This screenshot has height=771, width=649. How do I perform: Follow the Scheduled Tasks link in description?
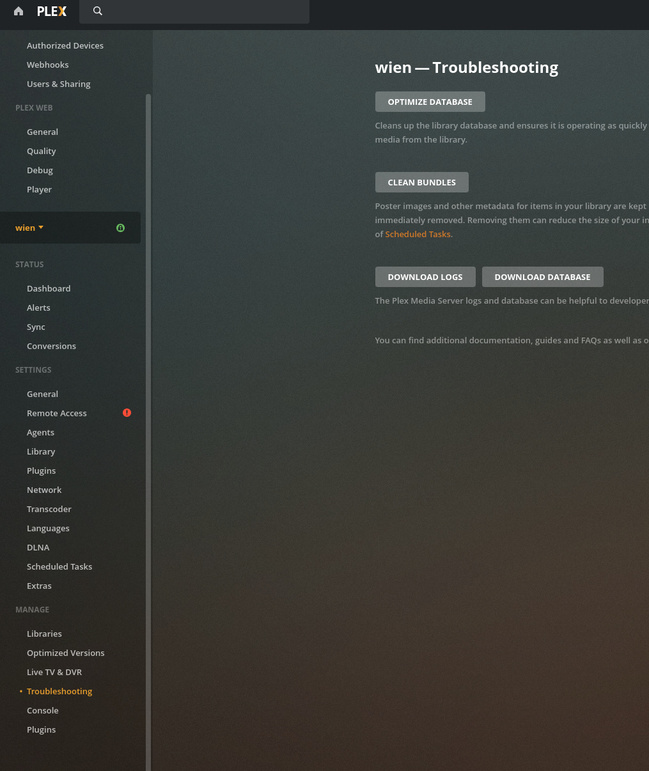[417, 234]
